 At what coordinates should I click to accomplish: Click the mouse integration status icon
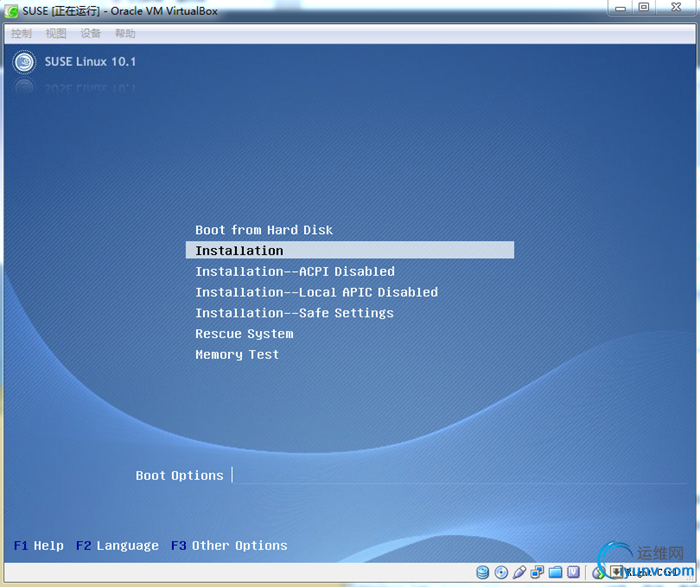pyautogui.click(x=598, y=572)
